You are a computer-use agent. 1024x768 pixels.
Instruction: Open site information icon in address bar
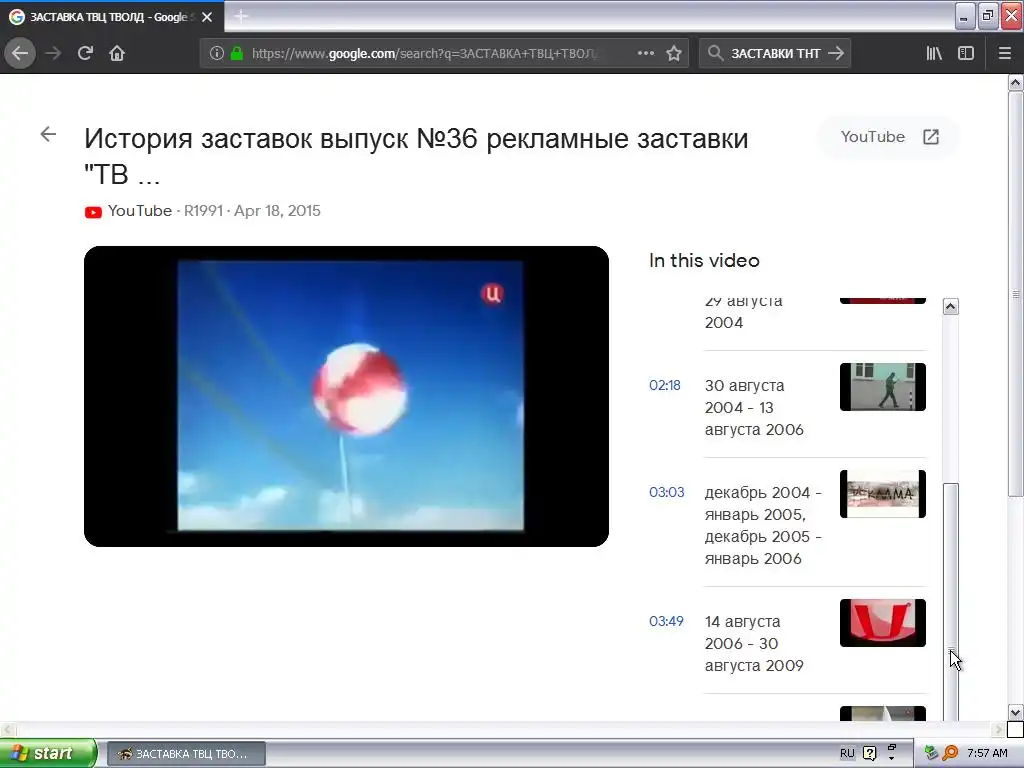216,54
